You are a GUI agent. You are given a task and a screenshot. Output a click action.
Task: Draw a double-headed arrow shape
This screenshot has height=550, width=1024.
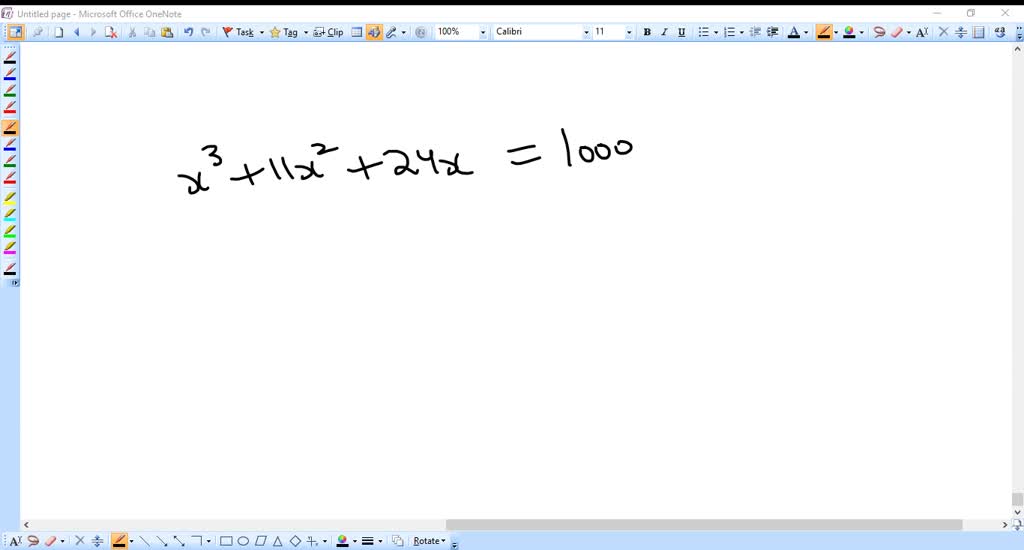click(x=179, y=541)
